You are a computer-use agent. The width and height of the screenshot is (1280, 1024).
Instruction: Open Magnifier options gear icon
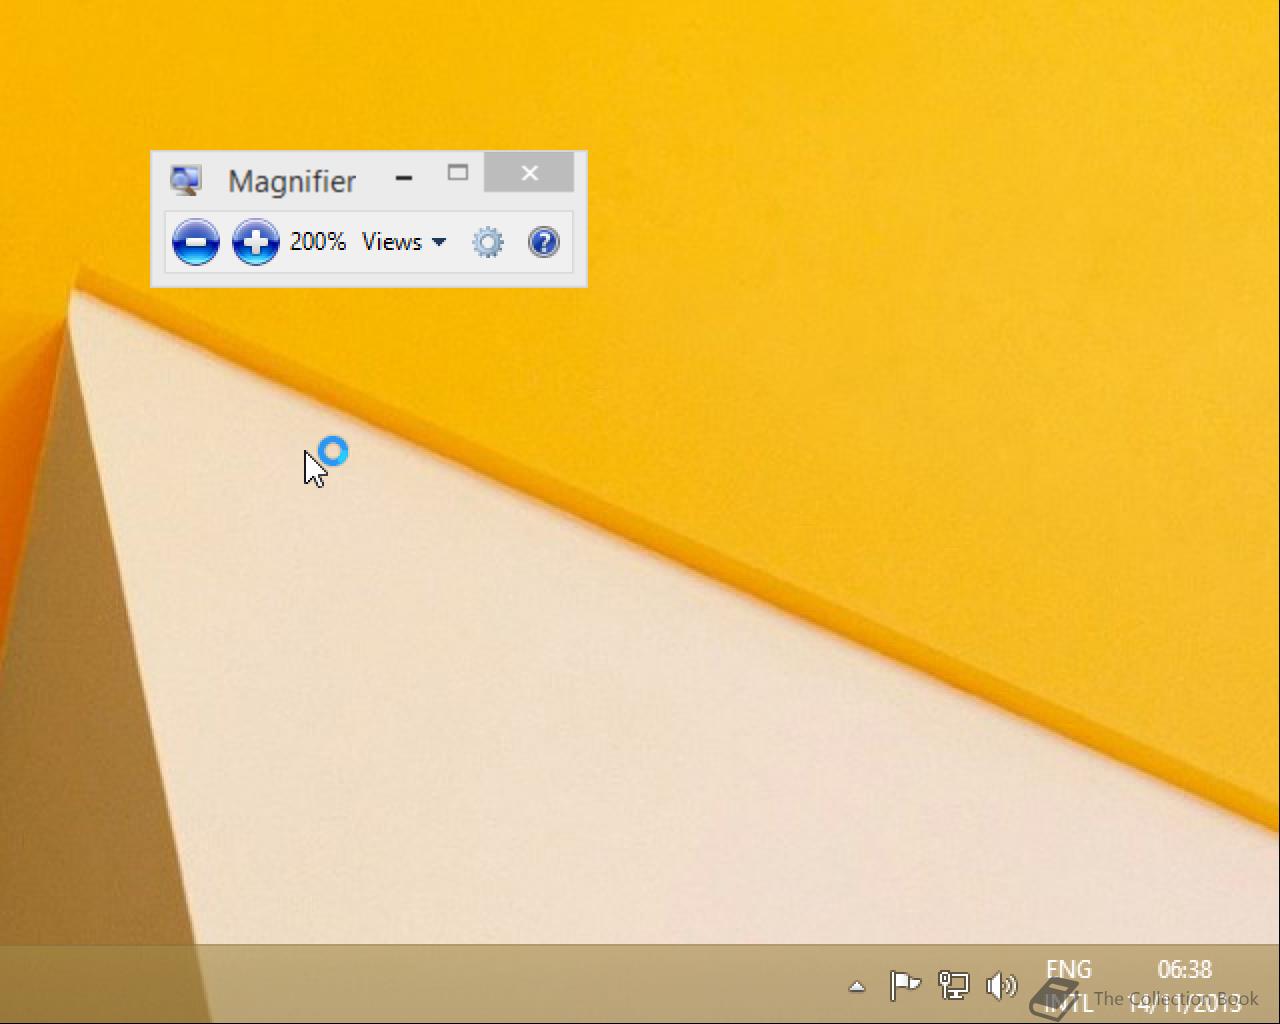click(488, 242)
